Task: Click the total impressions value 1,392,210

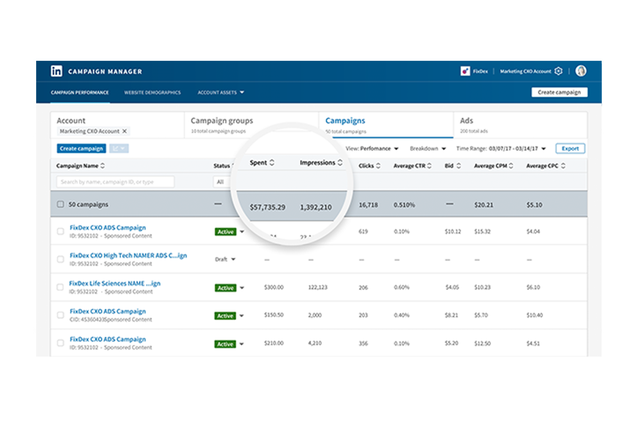Action: (x=316, y=207)
